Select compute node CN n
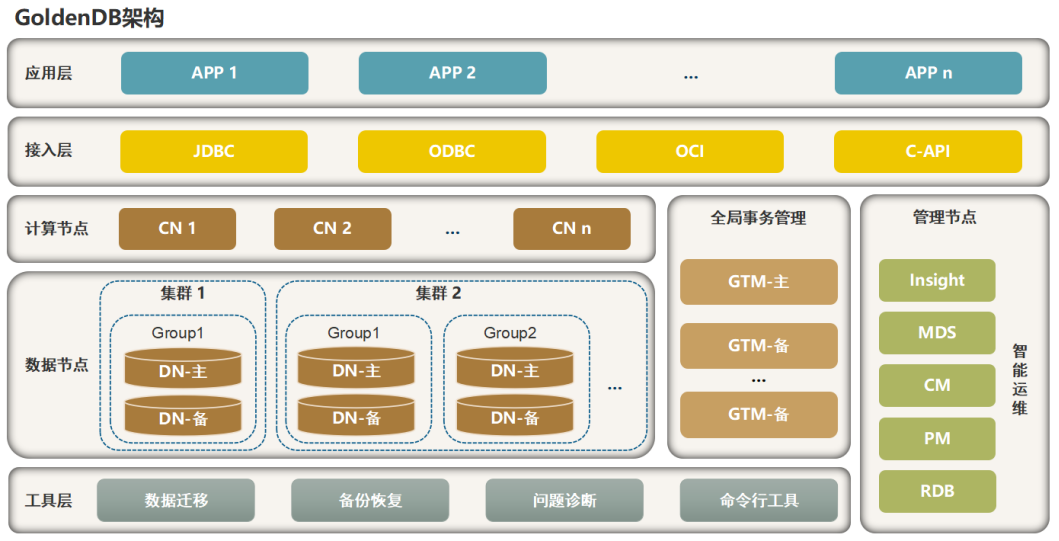 (x=572, y=229)
